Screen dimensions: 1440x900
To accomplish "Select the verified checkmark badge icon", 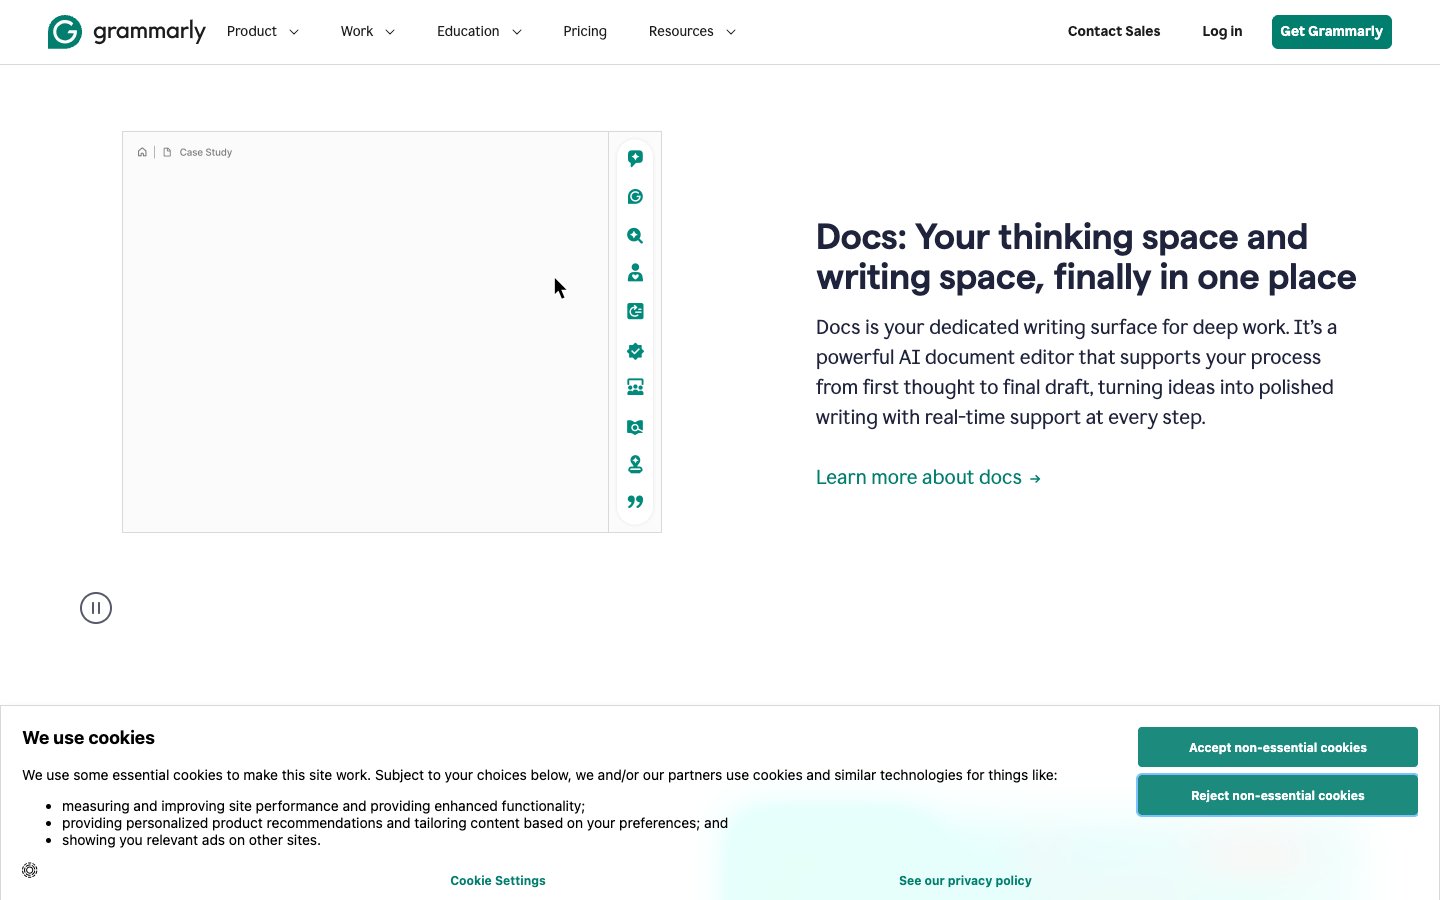I will pyautogui.click(x=635, y=351).
